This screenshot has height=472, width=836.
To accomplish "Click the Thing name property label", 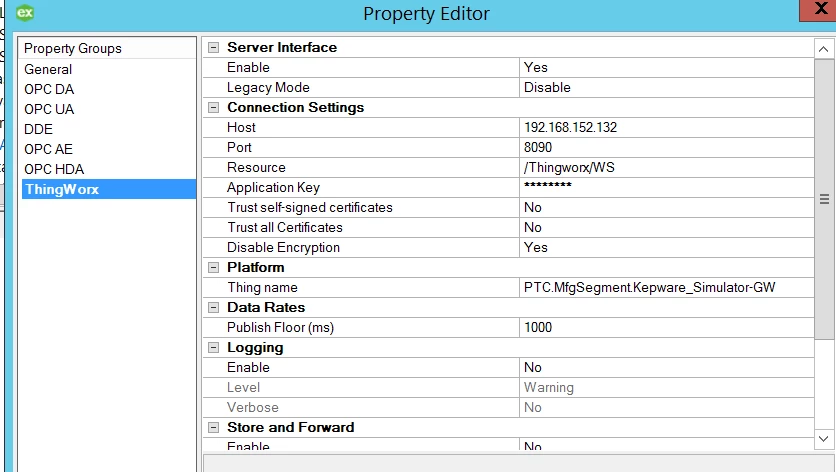I will 262,287.
